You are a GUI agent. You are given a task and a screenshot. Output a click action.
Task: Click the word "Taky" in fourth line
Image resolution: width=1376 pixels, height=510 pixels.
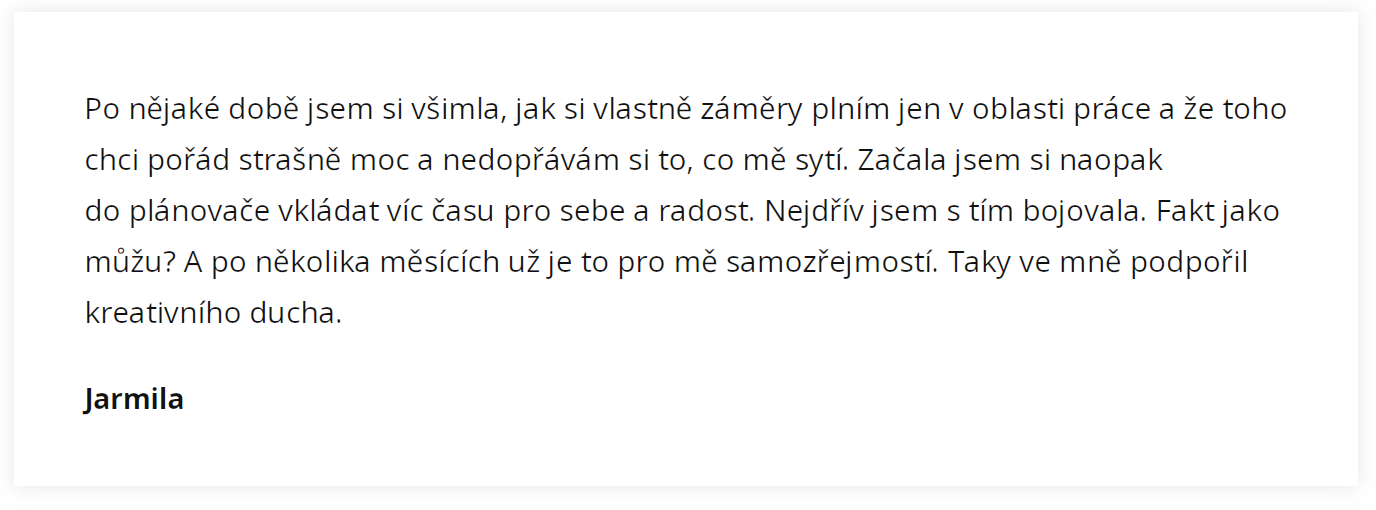point(975,263)
